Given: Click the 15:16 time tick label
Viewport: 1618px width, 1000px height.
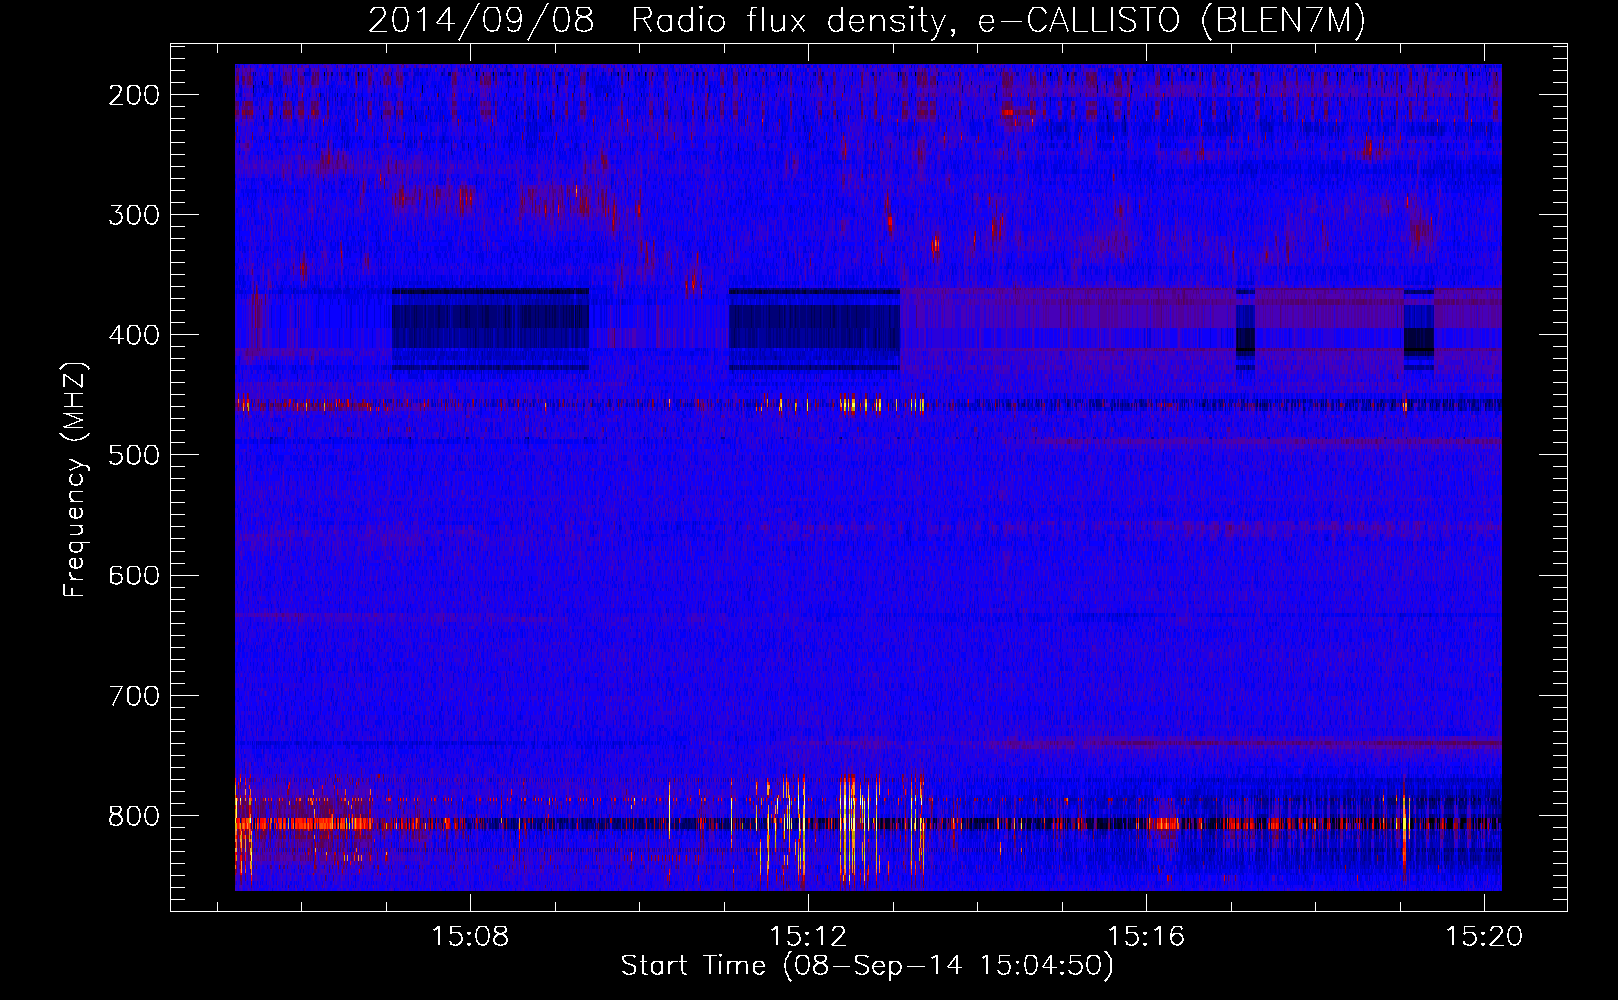Looking at the screenshot, I should click(1146, 936).
